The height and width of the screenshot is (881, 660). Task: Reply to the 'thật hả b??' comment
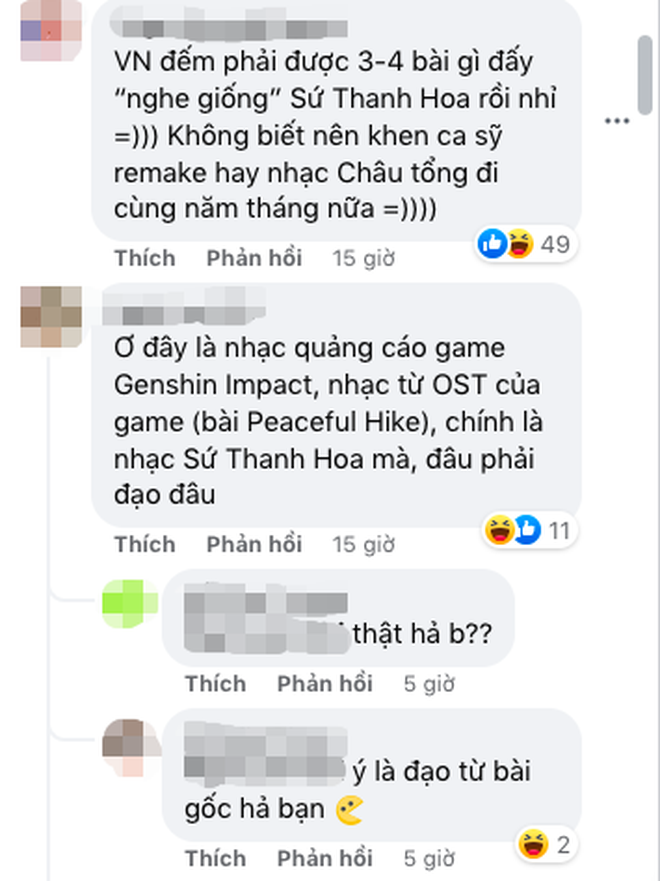coord(325,684)
